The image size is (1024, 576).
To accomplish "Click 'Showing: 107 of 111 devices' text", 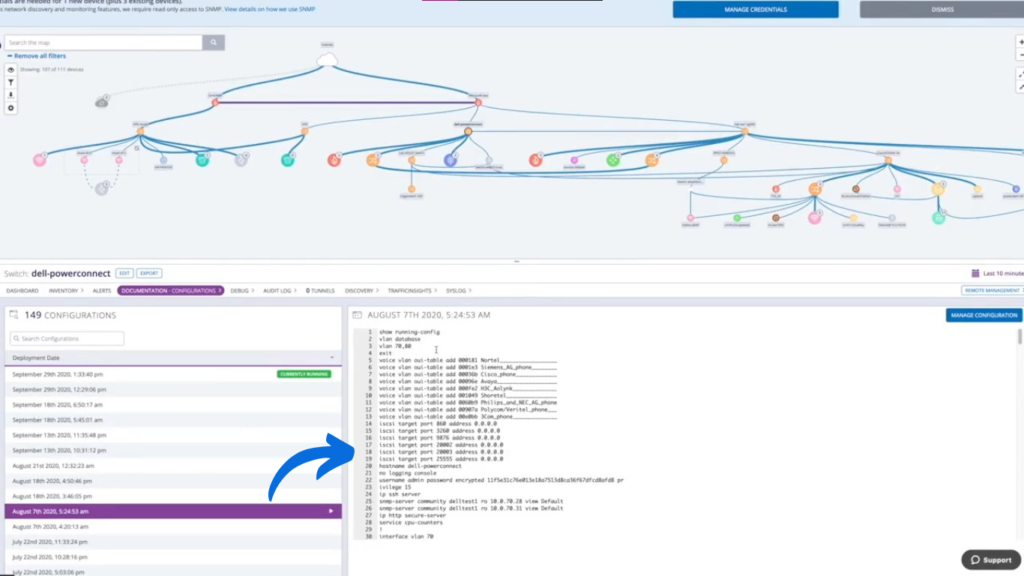I will pyautogui.click(x=52, y=69).
